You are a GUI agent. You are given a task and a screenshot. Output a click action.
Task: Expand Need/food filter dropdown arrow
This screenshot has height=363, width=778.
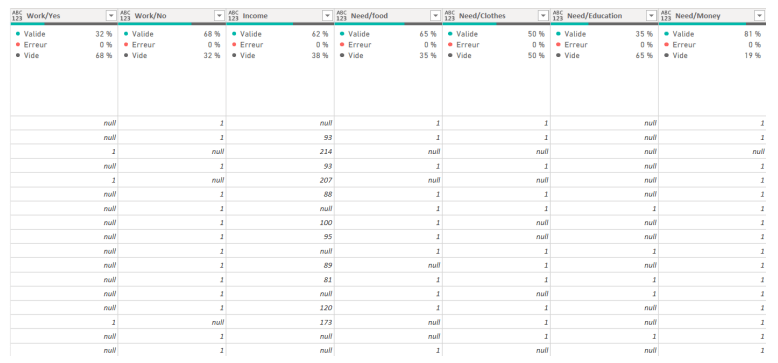click(436, 16)
